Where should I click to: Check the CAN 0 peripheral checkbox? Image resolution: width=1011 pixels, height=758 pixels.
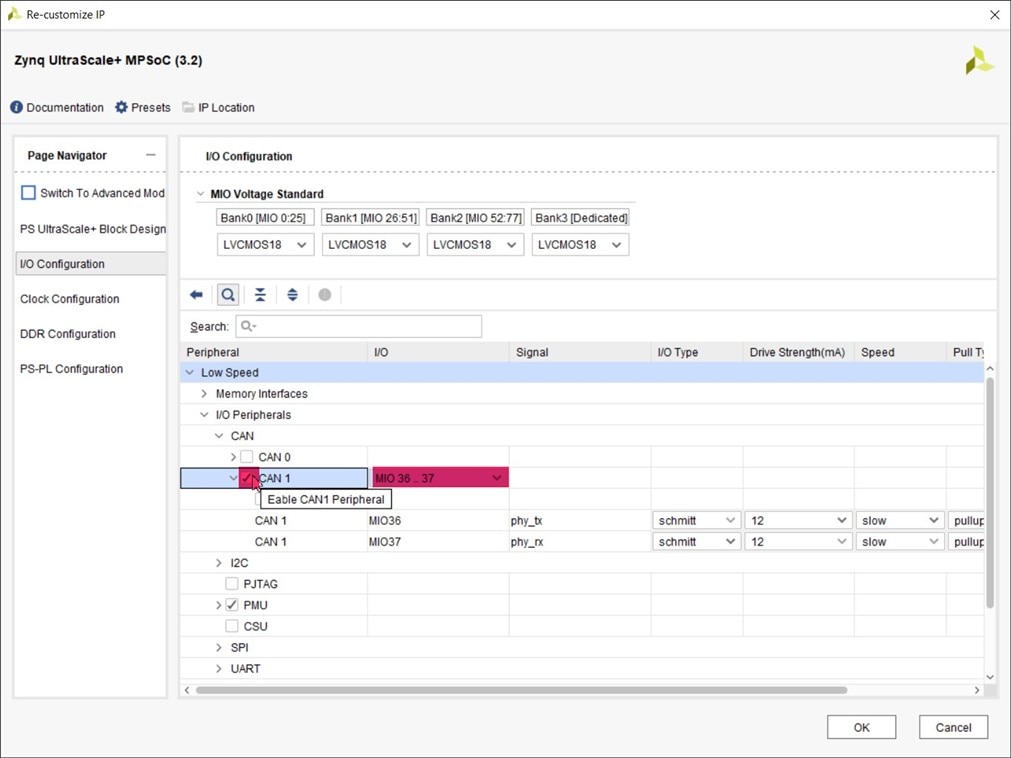click(x=247, y=457)
